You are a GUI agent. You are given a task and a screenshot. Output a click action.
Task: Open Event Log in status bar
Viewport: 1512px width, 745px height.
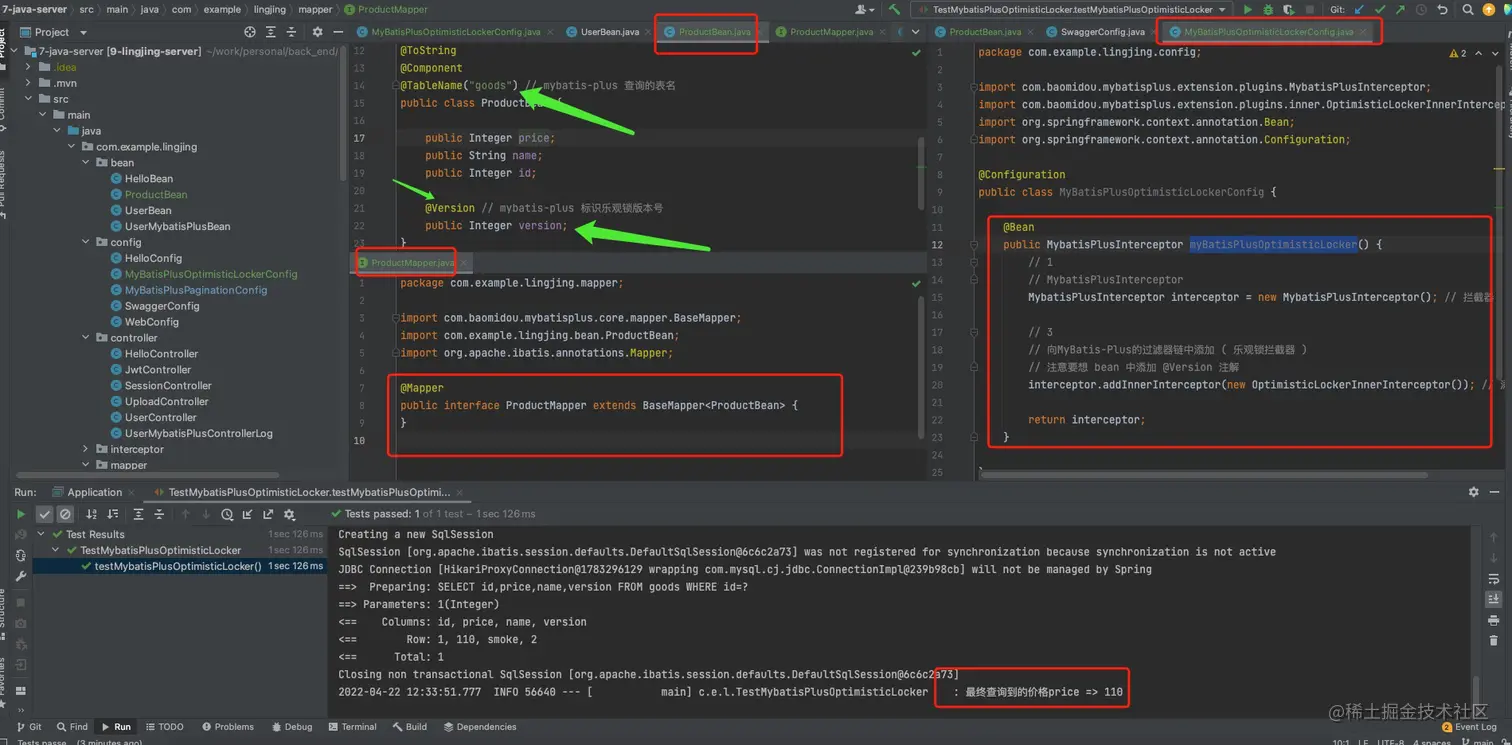click(1468, 727)
